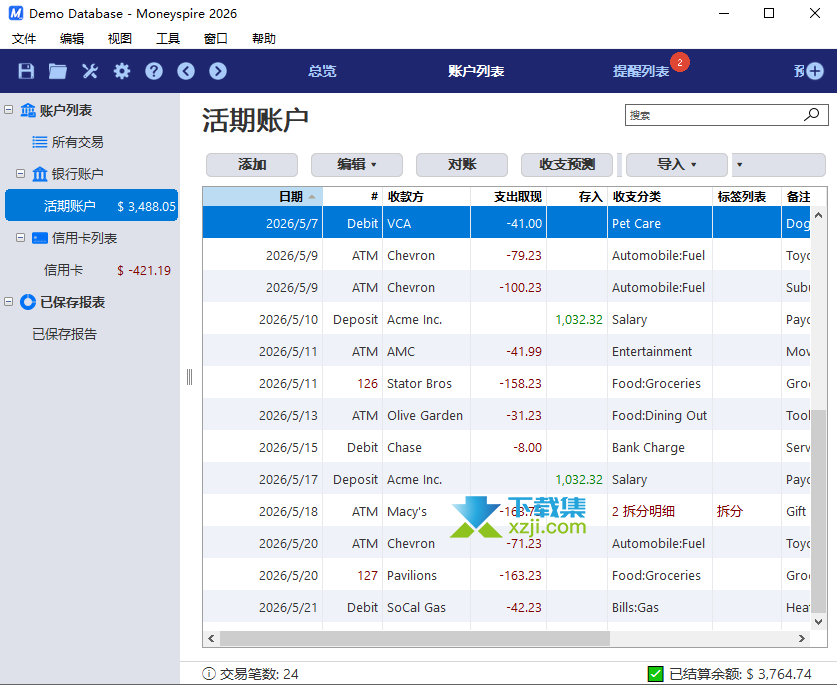Click scroll-up arrow of vertical scrollbar
Image resolution: width=837 pixels, height=685 pixels.
click(x=818, y=215)
